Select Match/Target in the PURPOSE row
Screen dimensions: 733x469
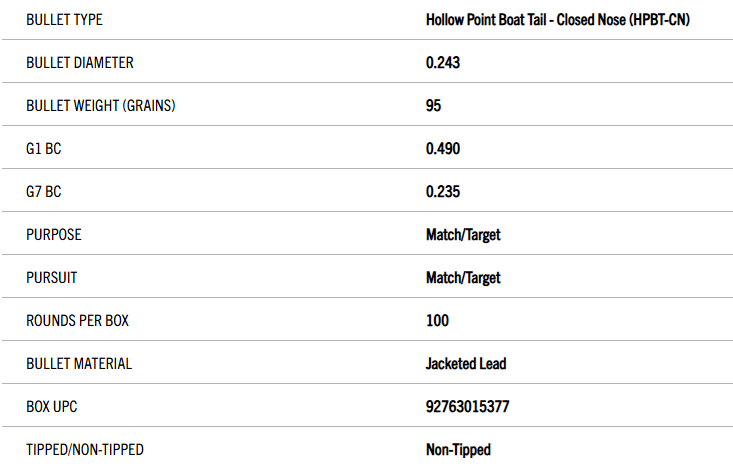tap(463, 234)
